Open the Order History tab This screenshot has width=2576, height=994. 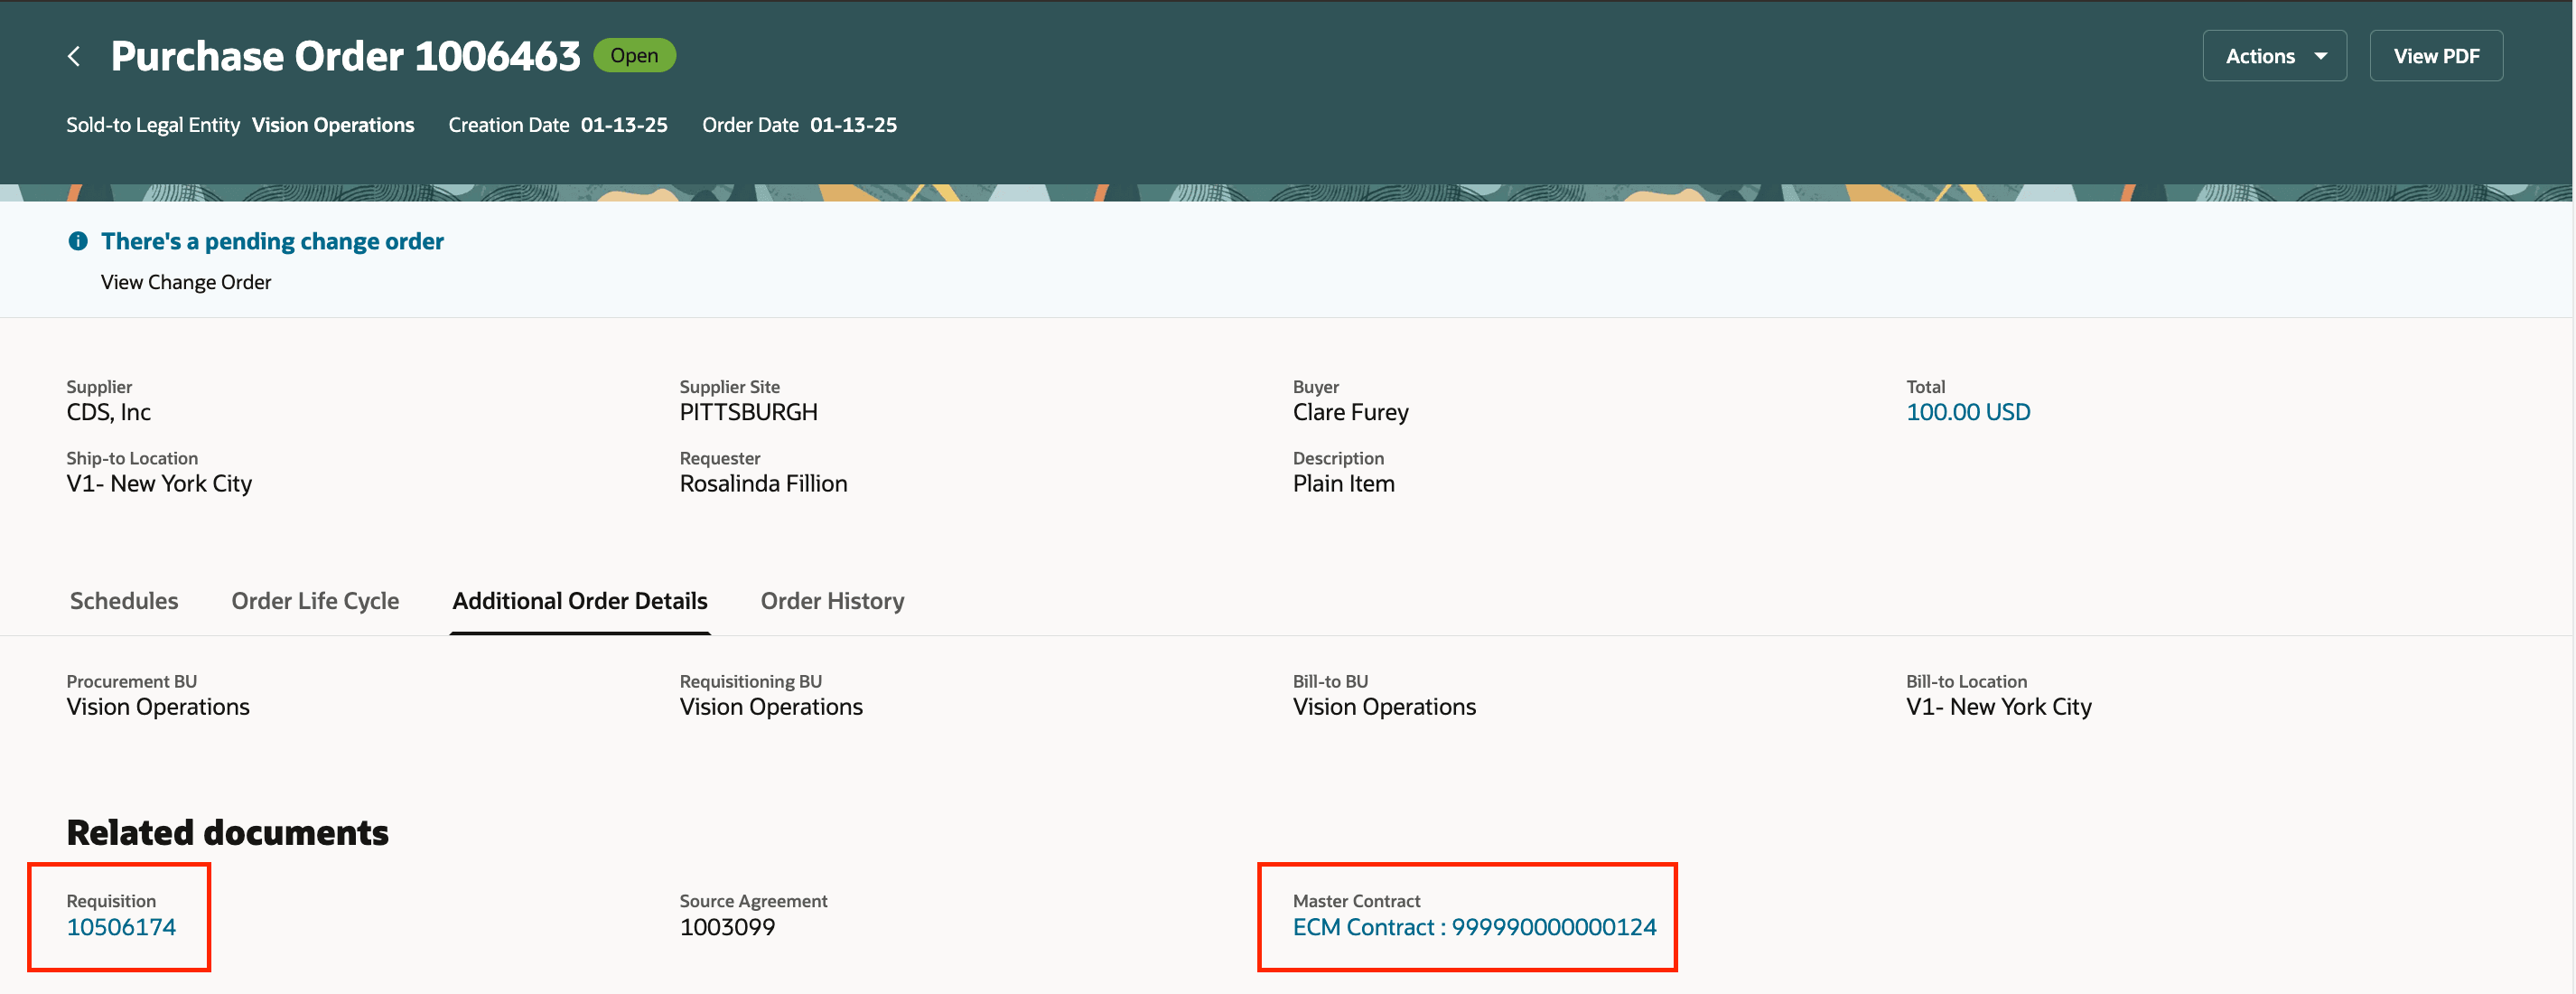tap(832, 600)
